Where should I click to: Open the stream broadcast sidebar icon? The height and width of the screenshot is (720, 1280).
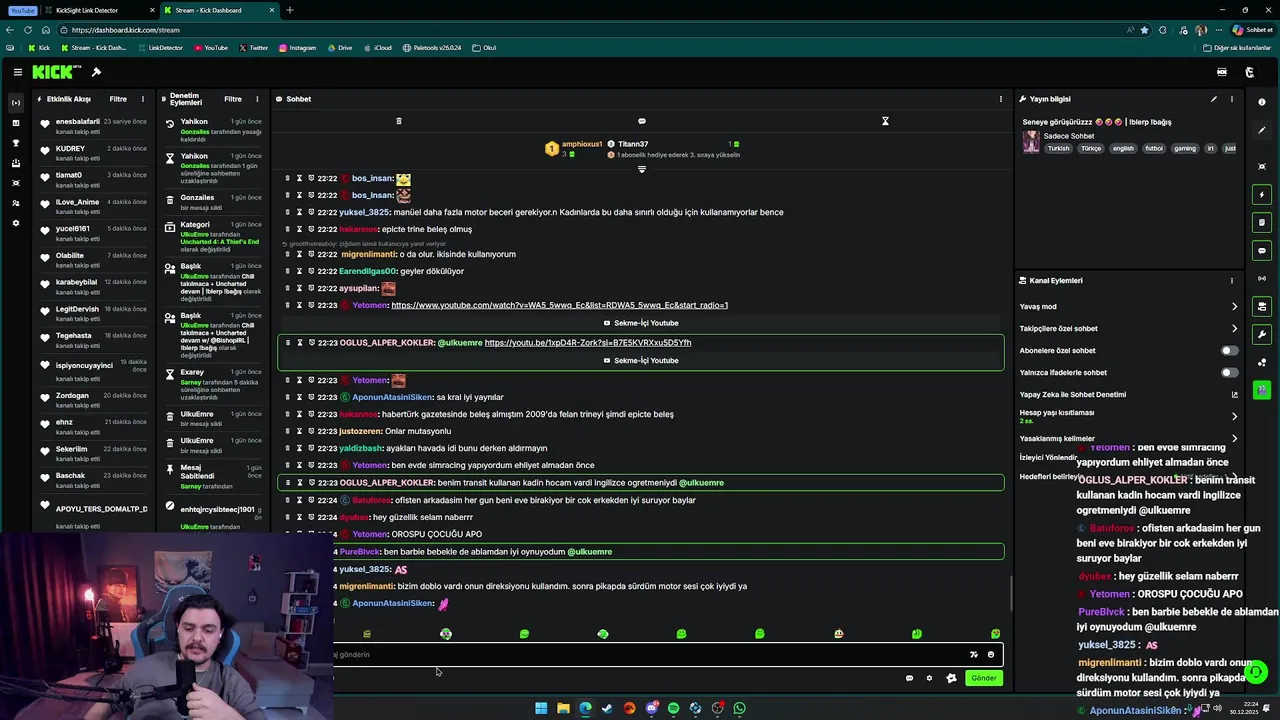coord(15,103)
